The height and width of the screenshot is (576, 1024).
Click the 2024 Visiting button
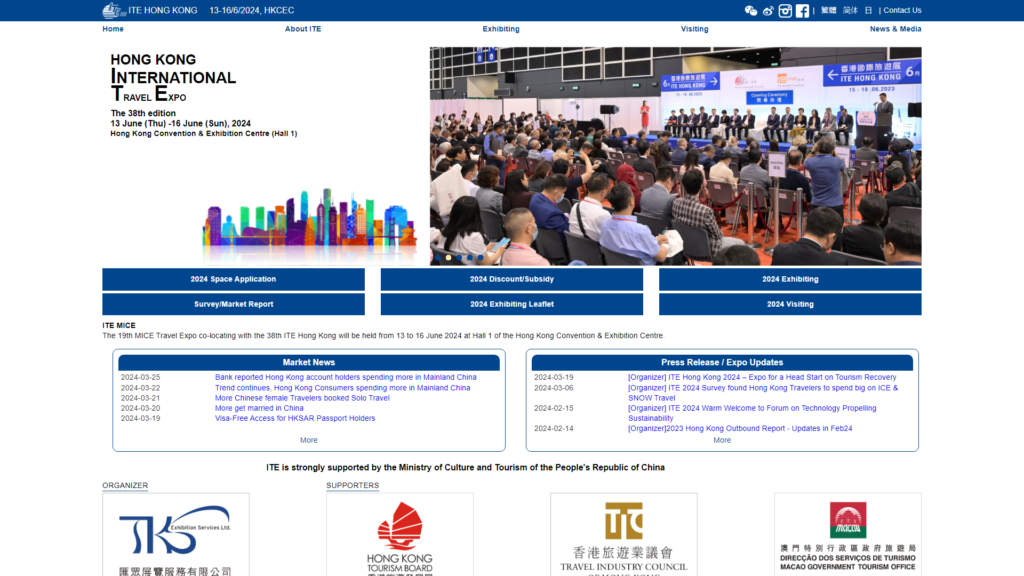tap(790, 304)
